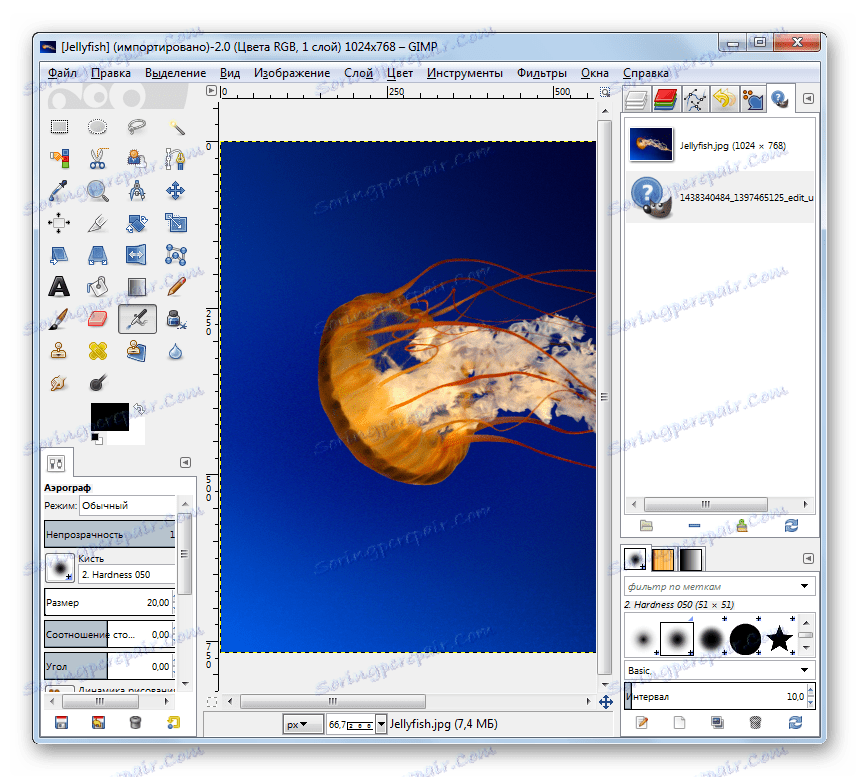Select the Flip tool

pos(137,255)
